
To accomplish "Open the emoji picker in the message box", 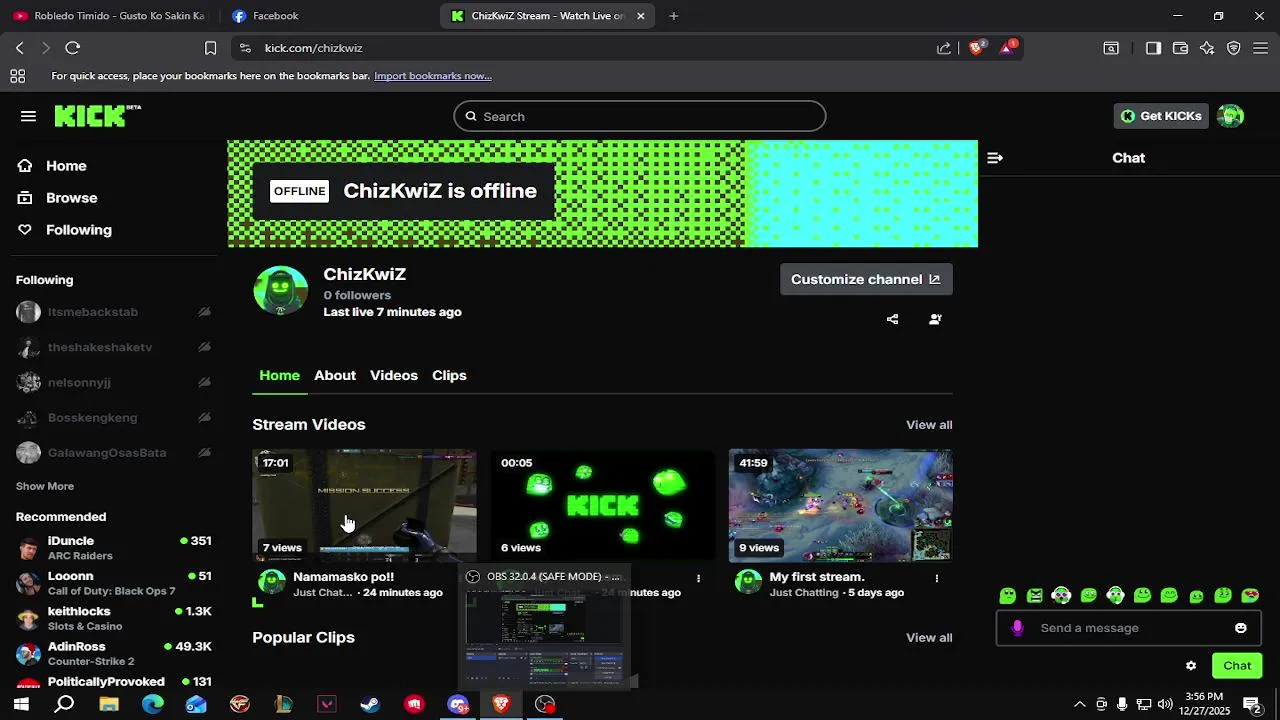I will pyautogui.click(x=1241, y=628).
